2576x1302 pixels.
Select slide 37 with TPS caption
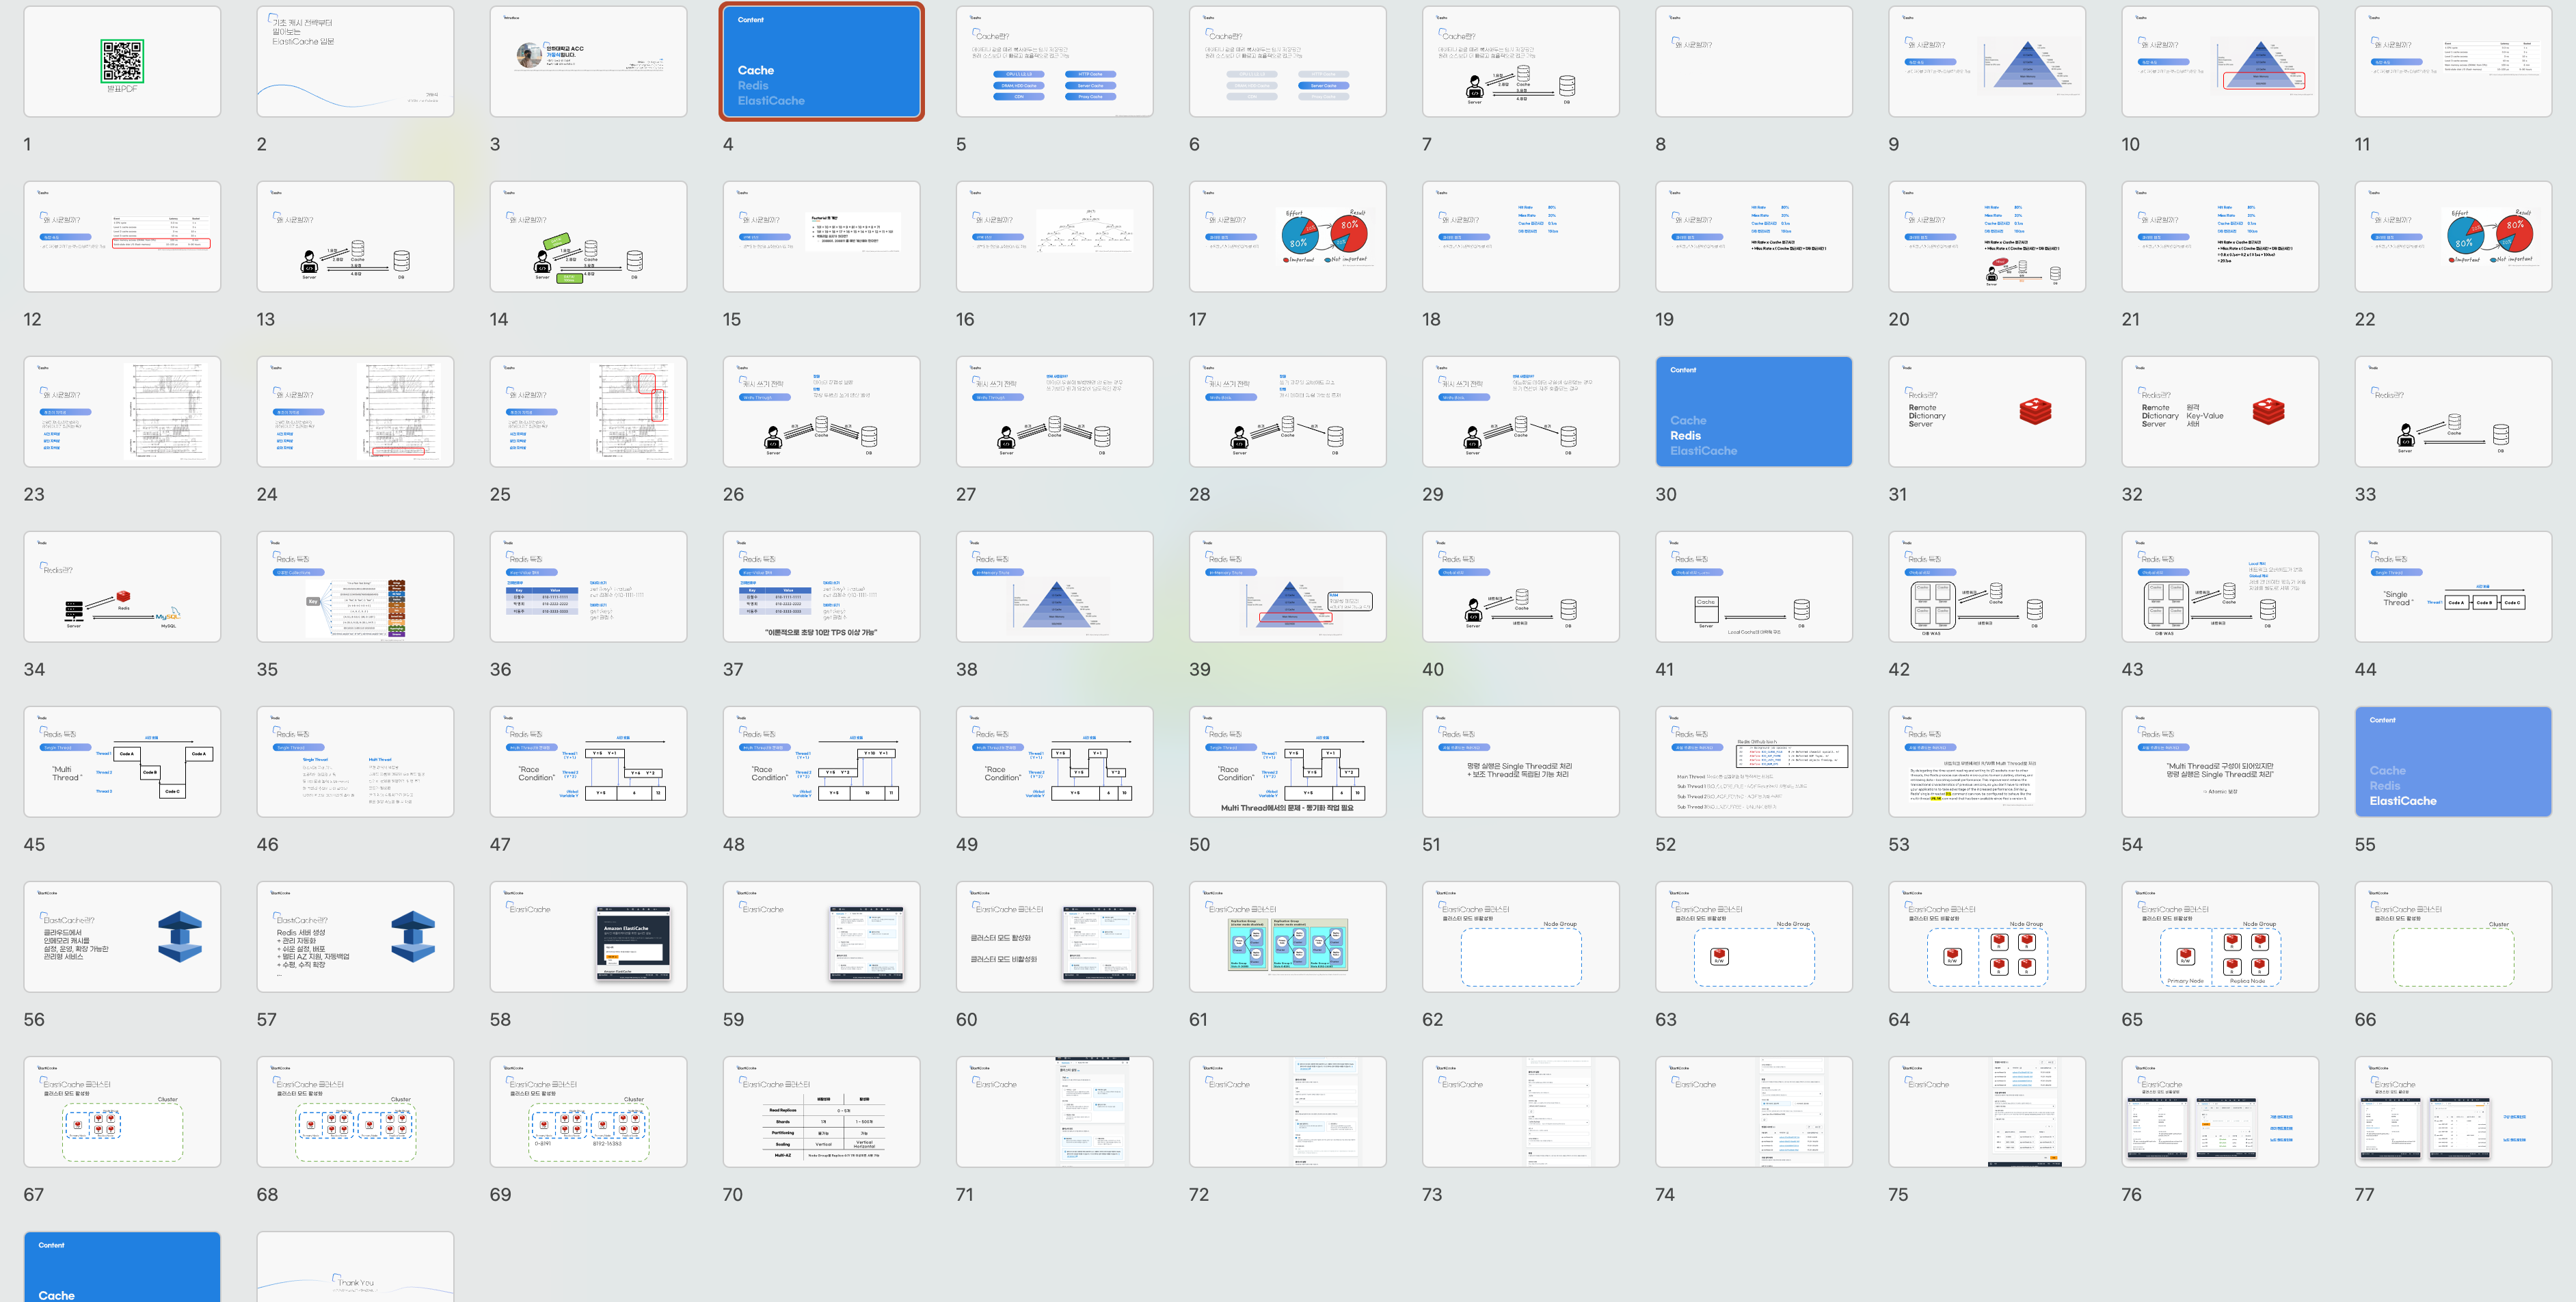[821, 586]
